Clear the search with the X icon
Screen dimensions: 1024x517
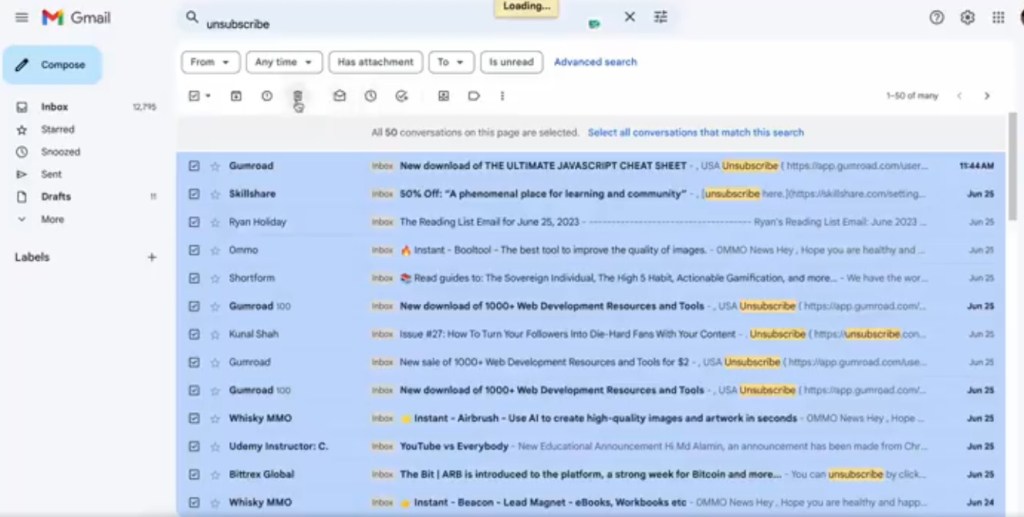pyautogui.click(x=630, y=17)
